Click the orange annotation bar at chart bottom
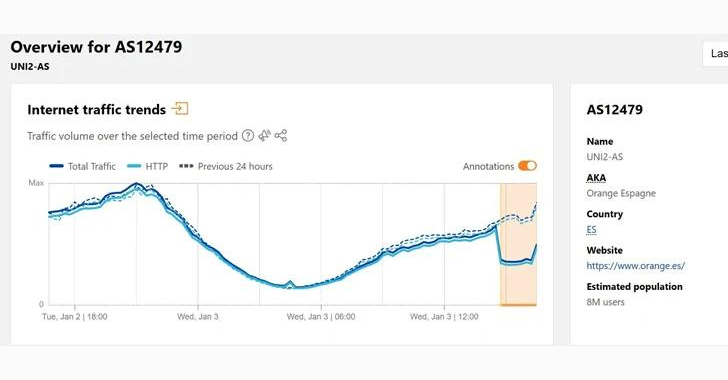The width and height of the screenshot is (728, 380). (518, 305)
